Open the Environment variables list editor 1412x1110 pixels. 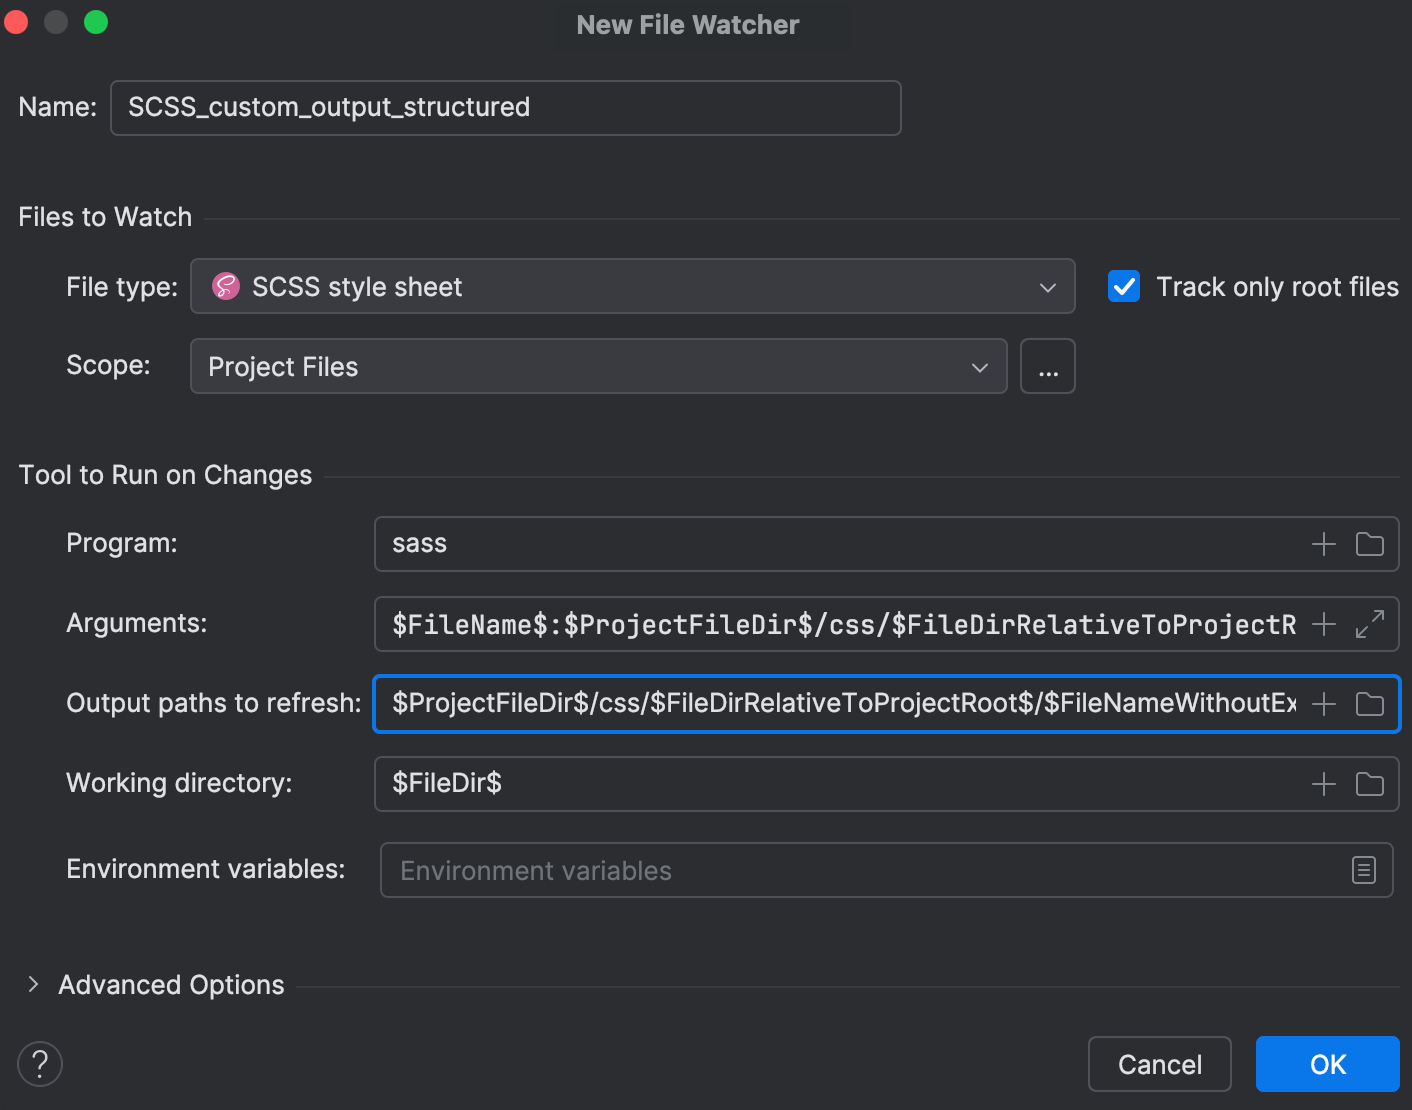(x=1363, y=870)
